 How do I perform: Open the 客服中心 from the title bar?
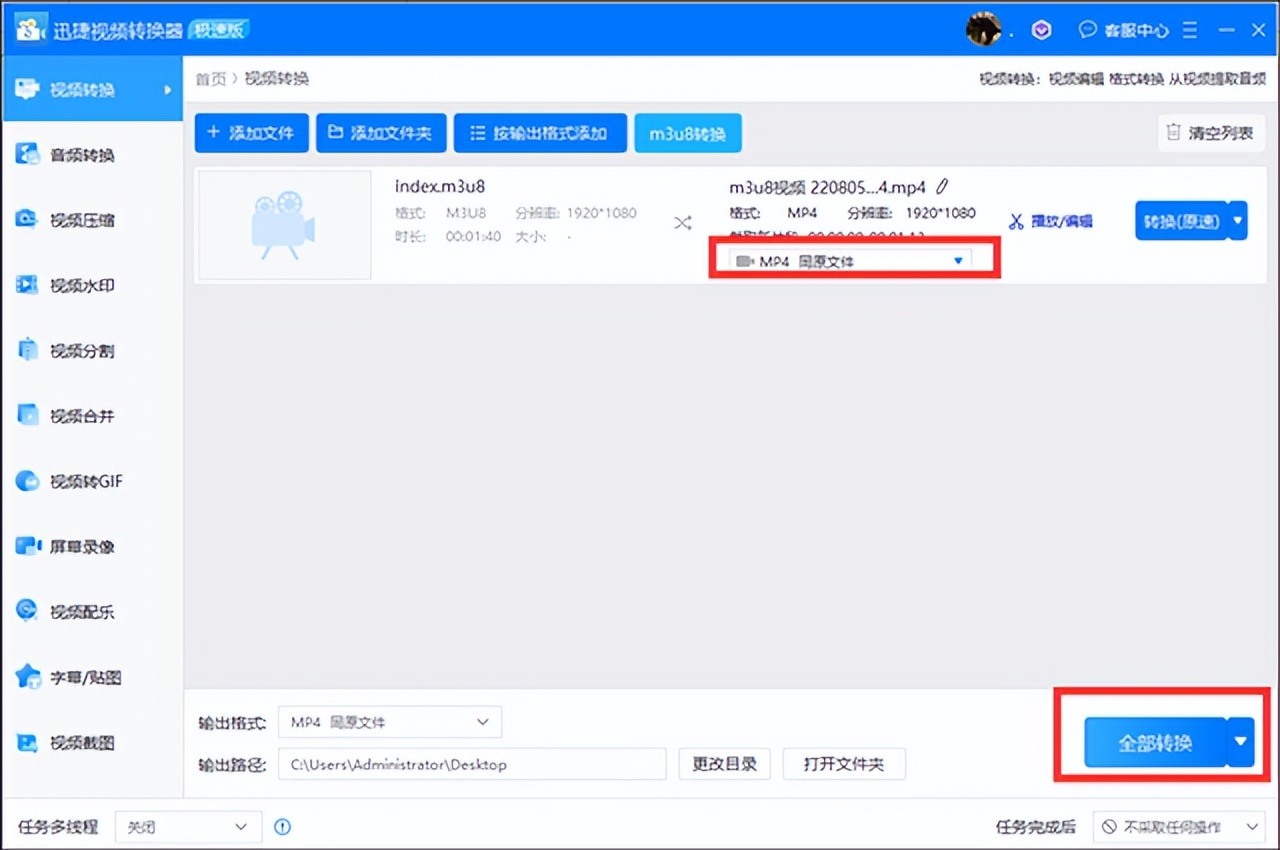point(1125,30)
